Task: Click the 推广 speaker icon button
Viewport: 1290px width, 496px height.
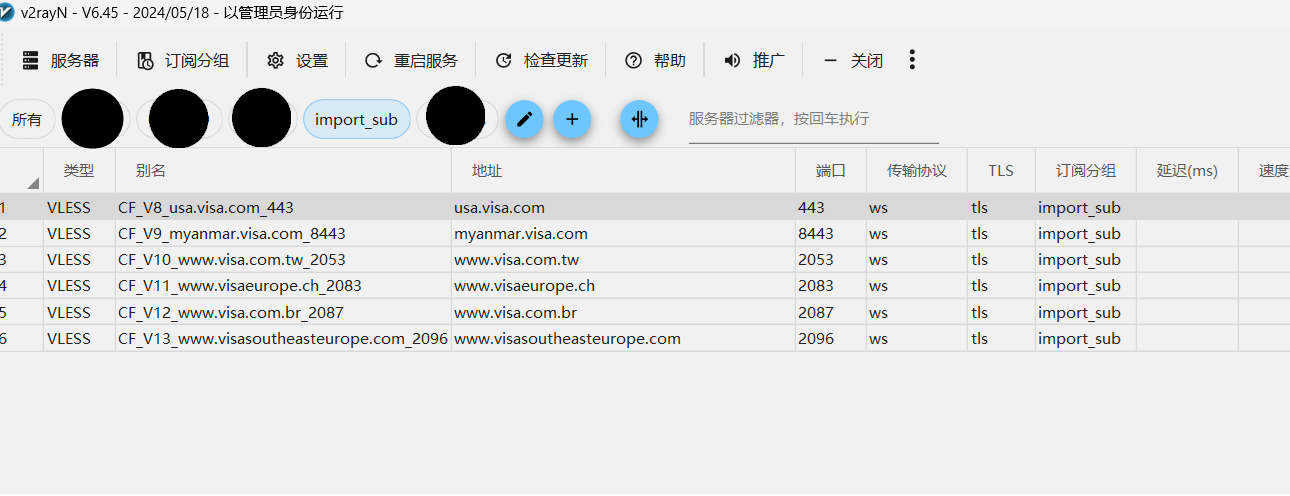Action: [x=755, y=61]
